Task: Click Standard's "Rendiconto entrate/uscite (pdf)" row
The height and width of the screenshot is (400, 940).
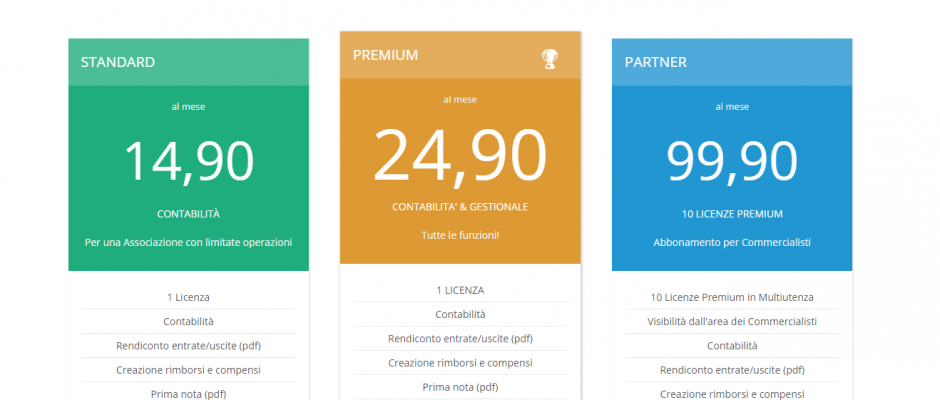Action: click(188, 346)
